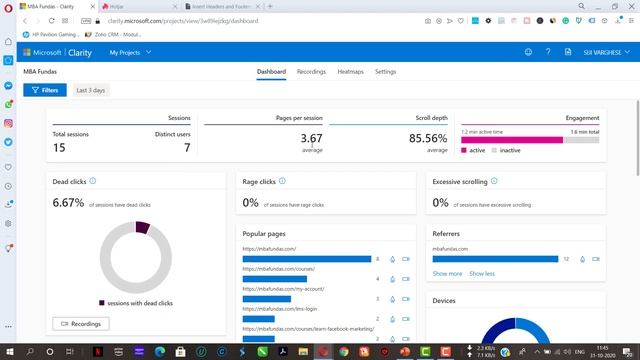Screen dimensions: 640x360
Task: View recordings for mbafundas.com/ popular page
Action: [405, 259]
